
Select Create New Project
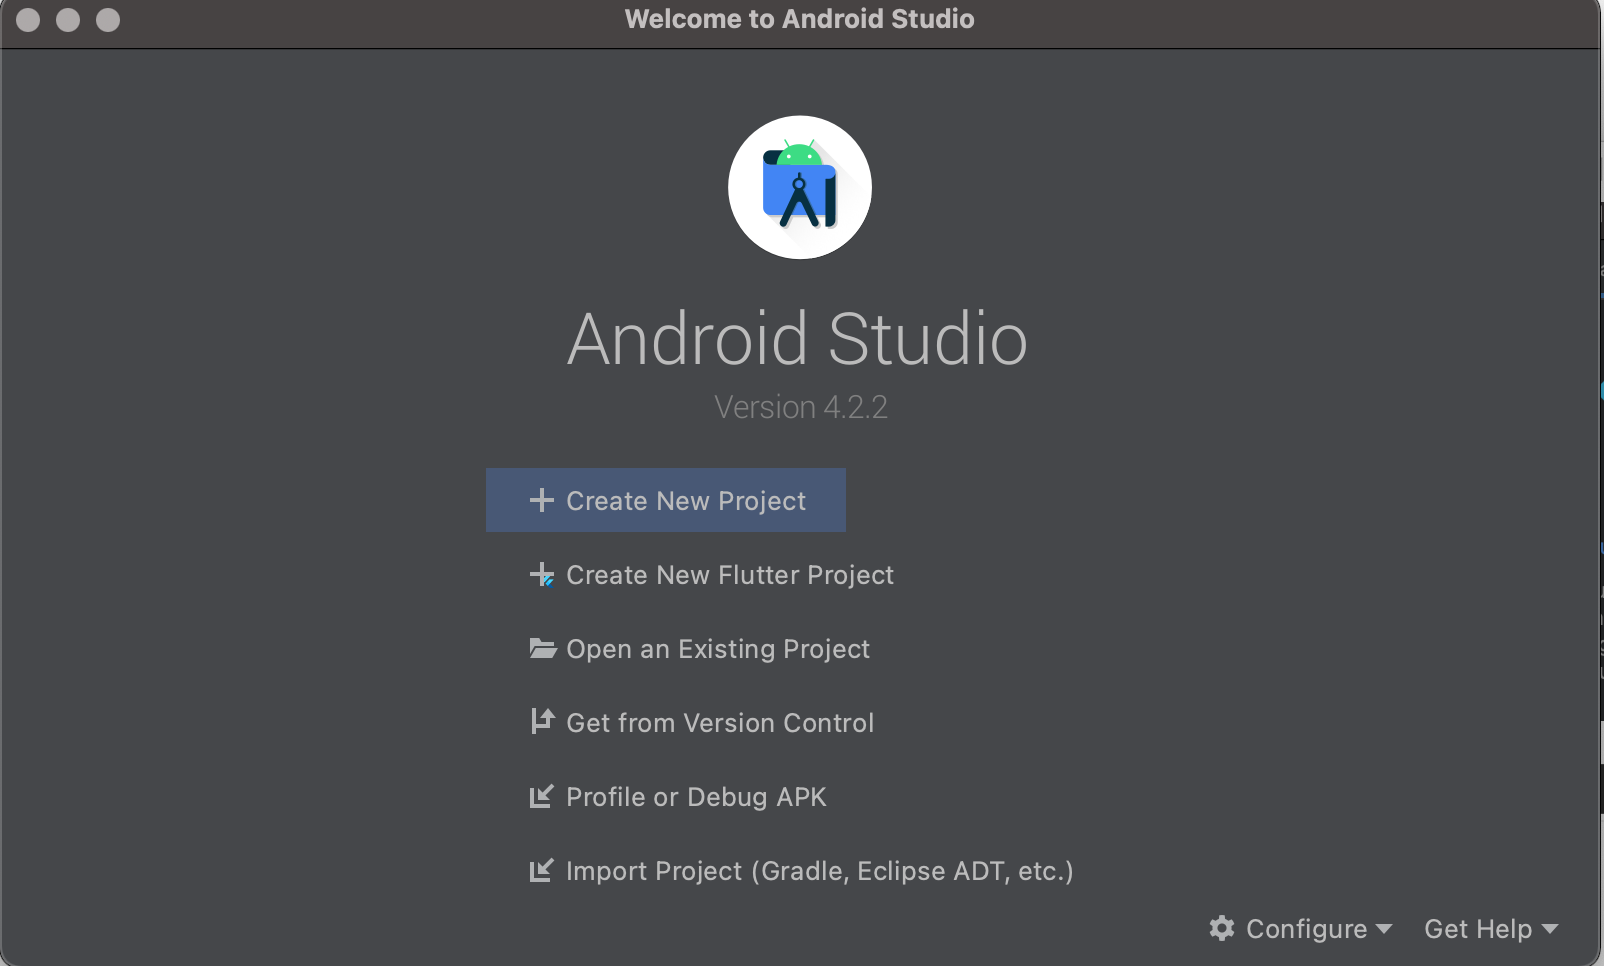(x=666, y=500)
